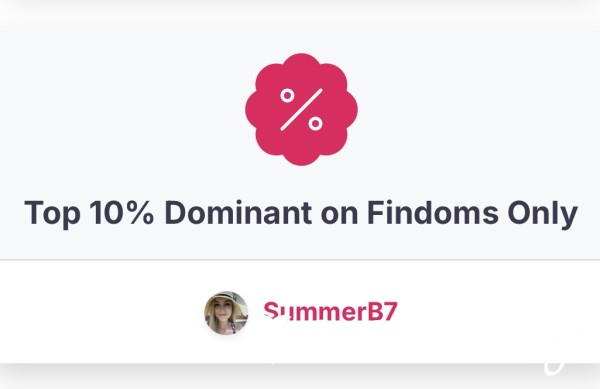This screenshot has width=600, height=389.
Task: Click the word 'Only' in the heading
Action: 543,214
